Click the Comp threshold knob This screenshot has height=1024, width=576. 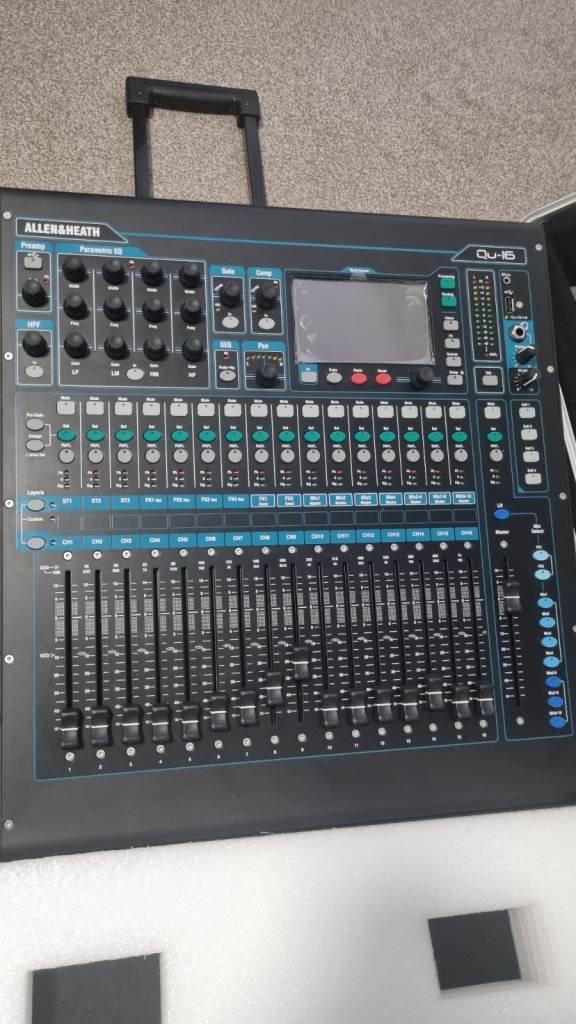click(266, 295)
